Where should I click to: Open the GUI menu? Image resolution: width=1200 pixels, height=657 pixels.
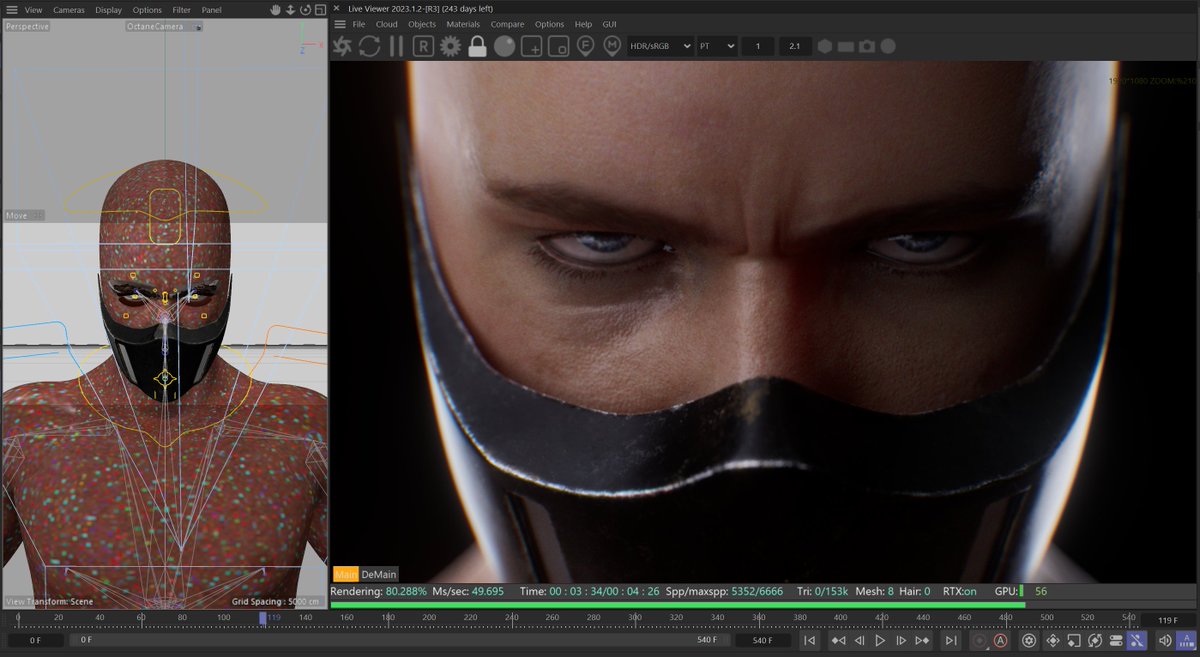[609, 24]
